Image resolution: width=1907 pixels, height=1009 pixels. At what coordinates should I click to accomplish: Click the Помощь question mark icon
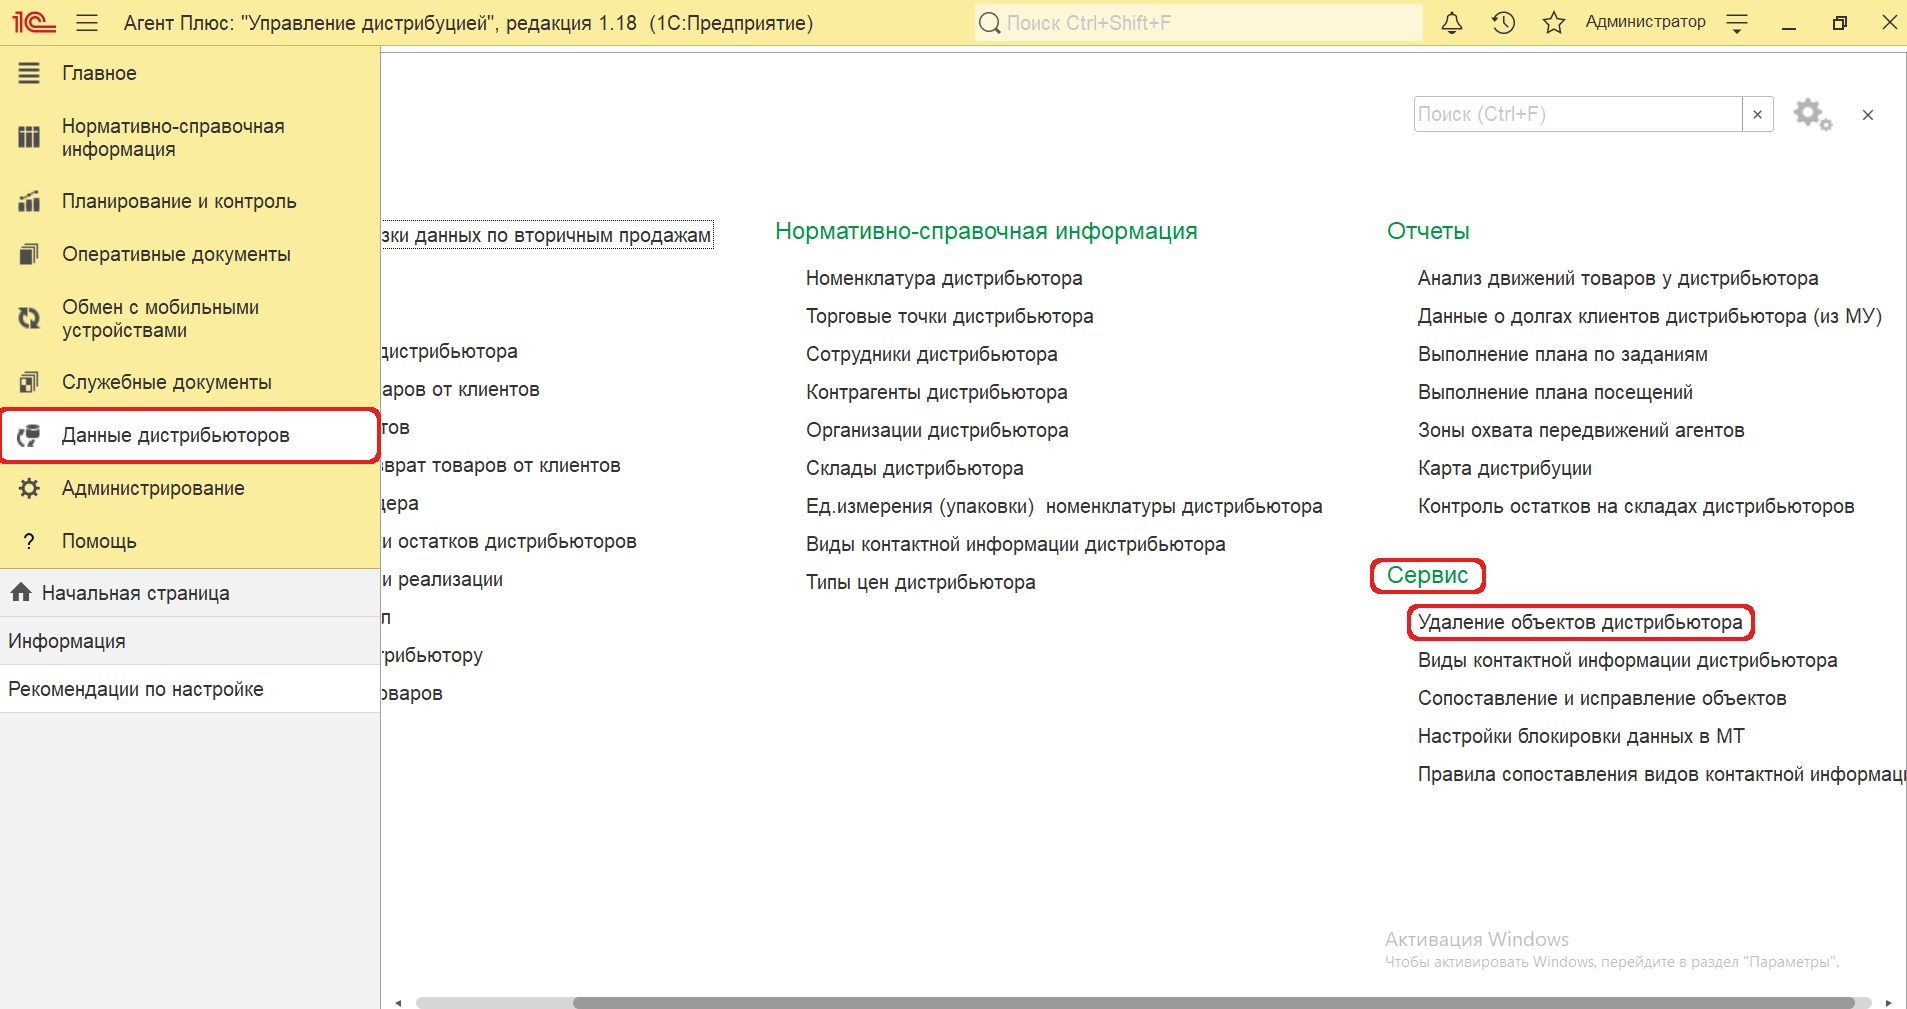29,541
